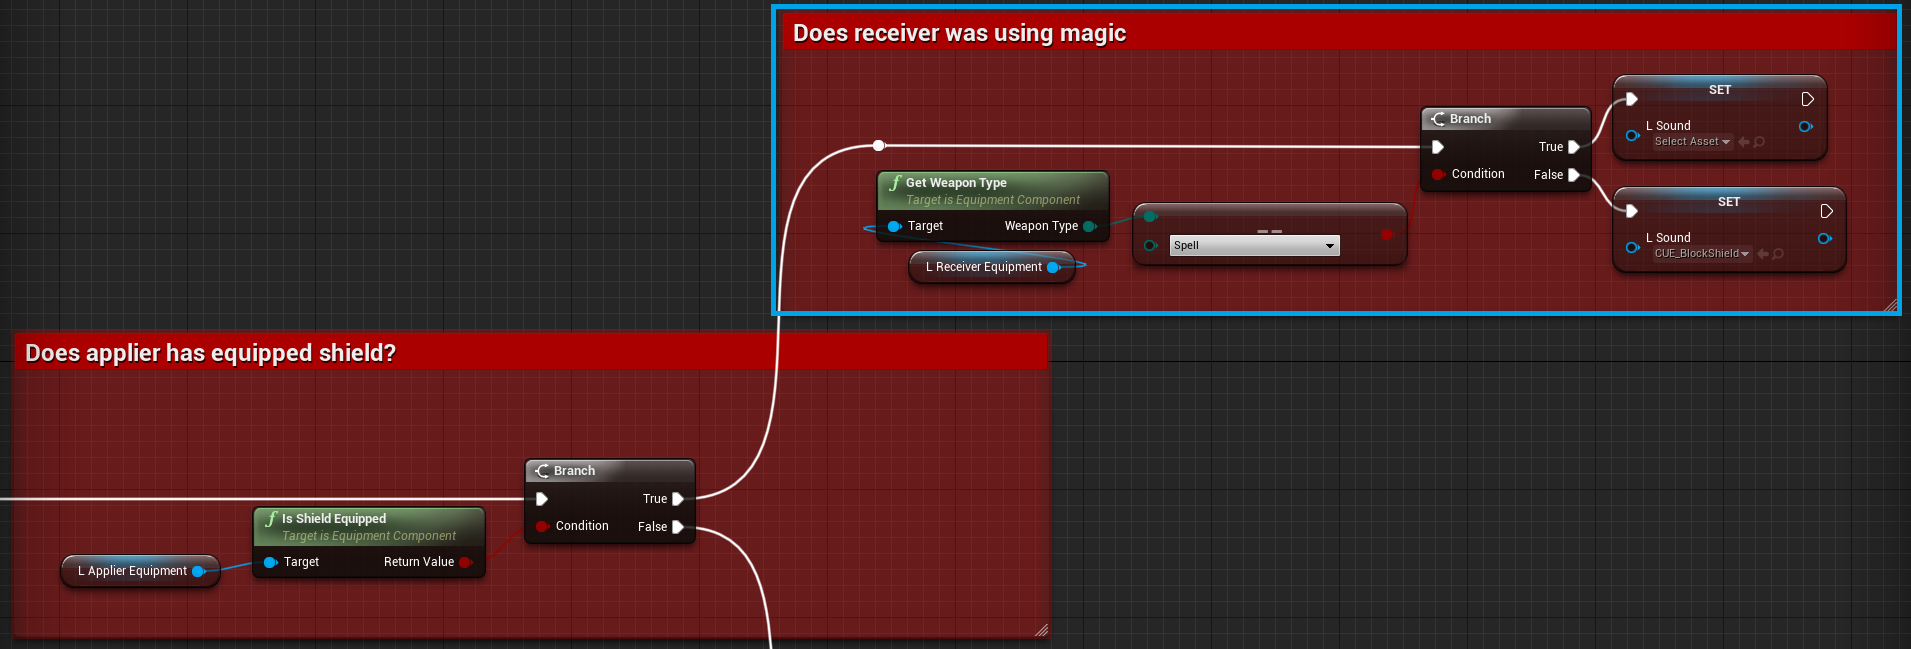Click the Get Weapon Type function icon
The image size is (1911, 649).
[895, 183]
